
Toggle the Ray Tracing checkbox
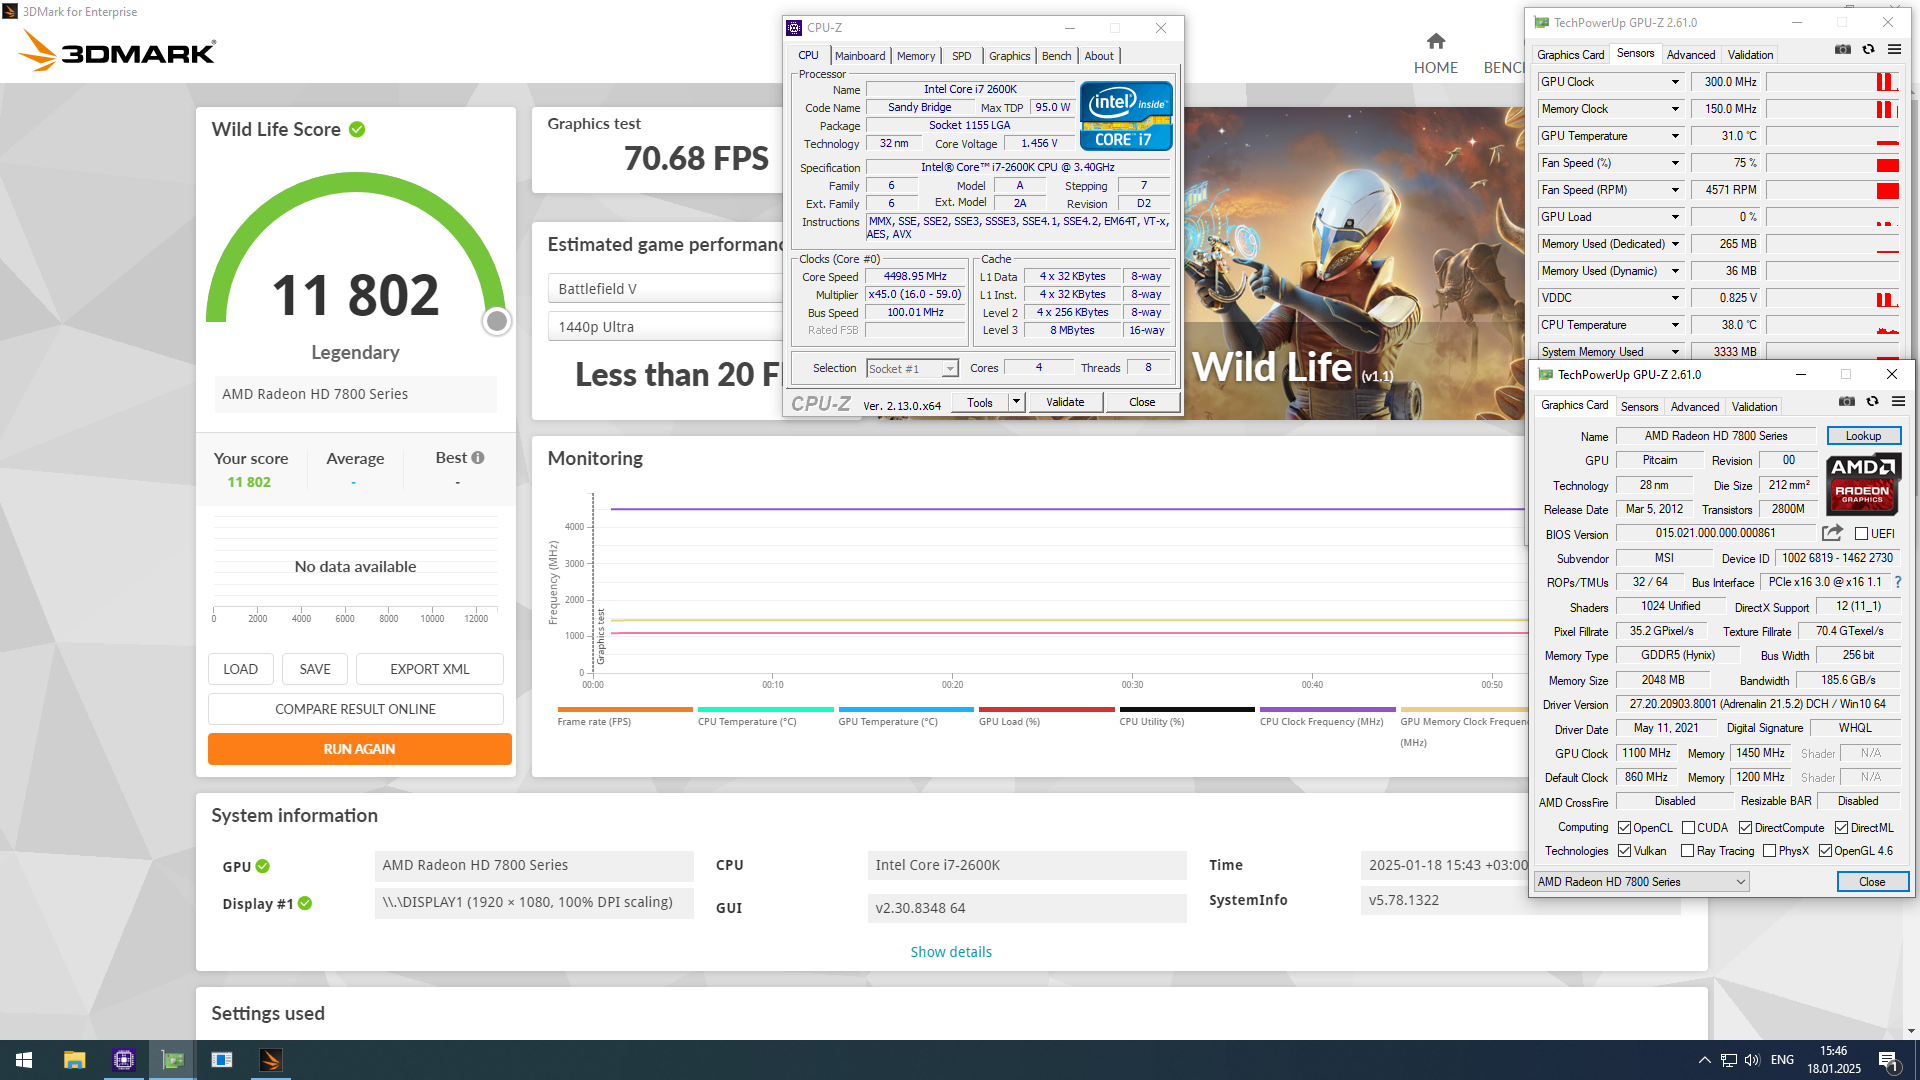click(x=1688, y=851)
